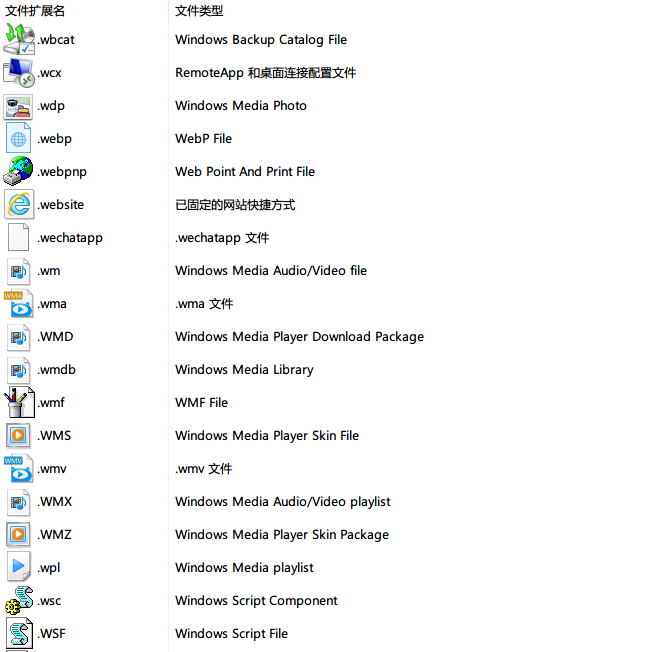Viewport: 670px width, 652px height.
Task: Select the .WMS skin file icon
Action: click(x=18, y=435)
